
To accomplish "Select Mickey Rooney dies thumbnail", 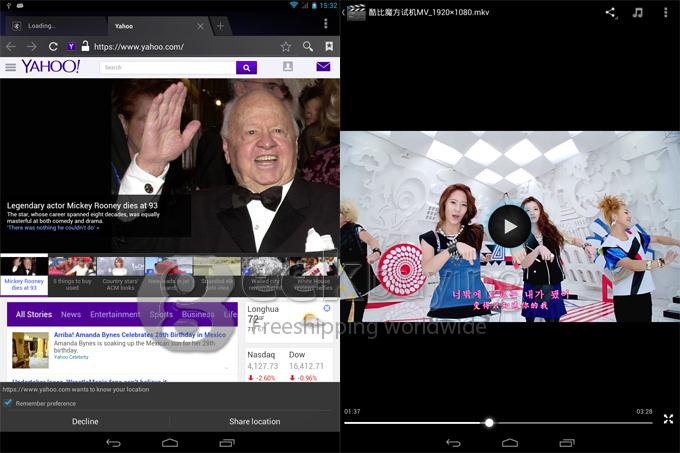I will click(24, 275).
